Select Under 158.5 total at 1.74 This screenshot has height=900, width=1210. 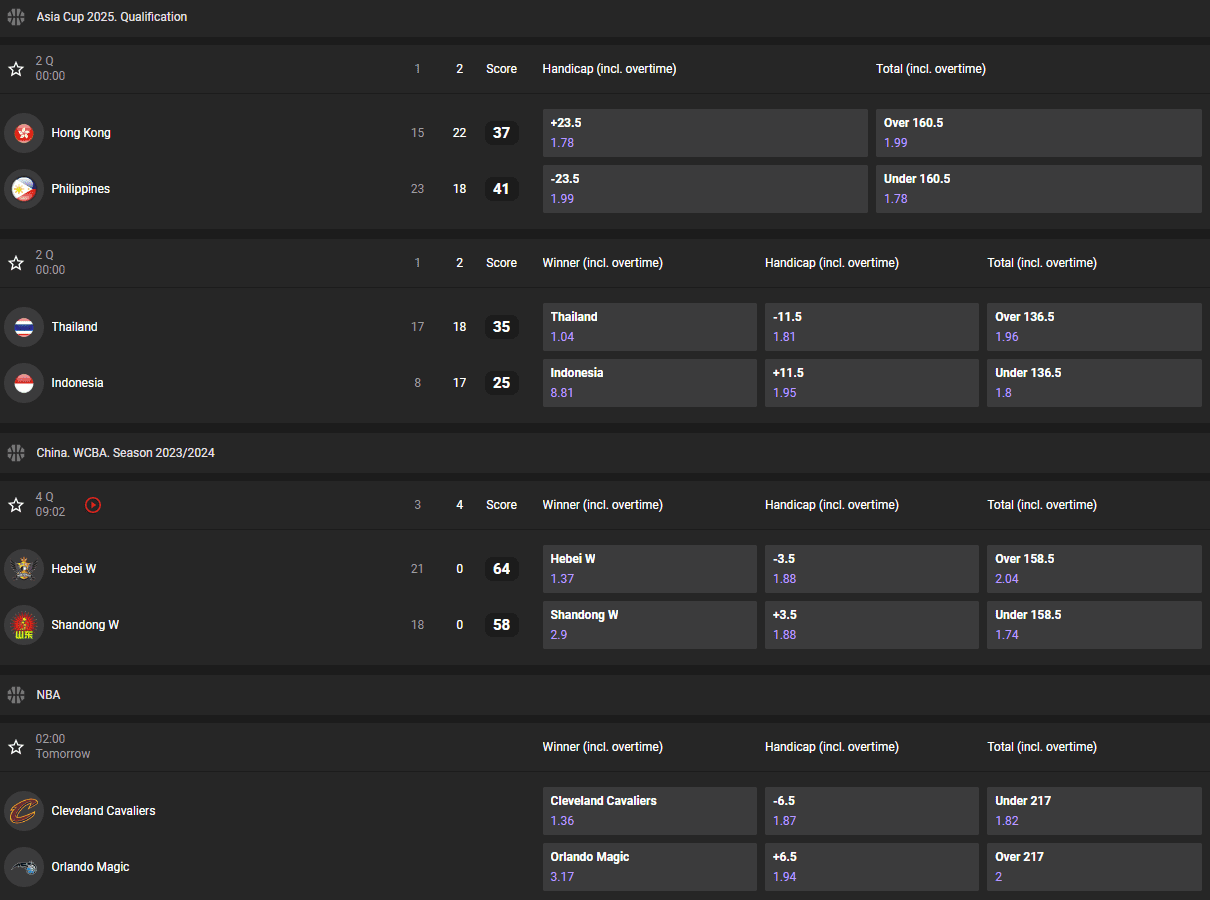pos(1094,625)
